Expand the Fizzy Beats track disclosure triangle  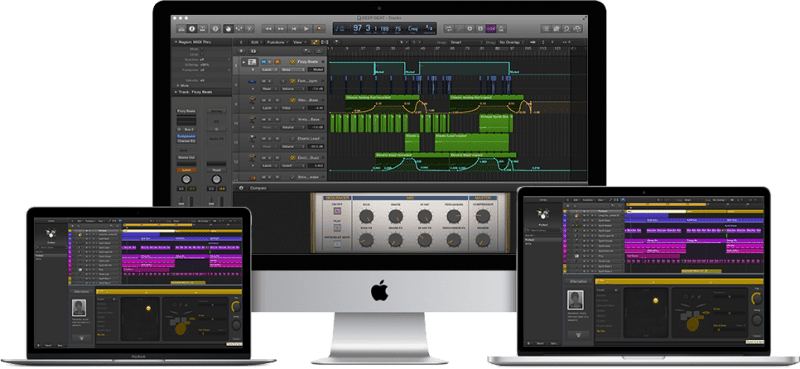(244, 62)
